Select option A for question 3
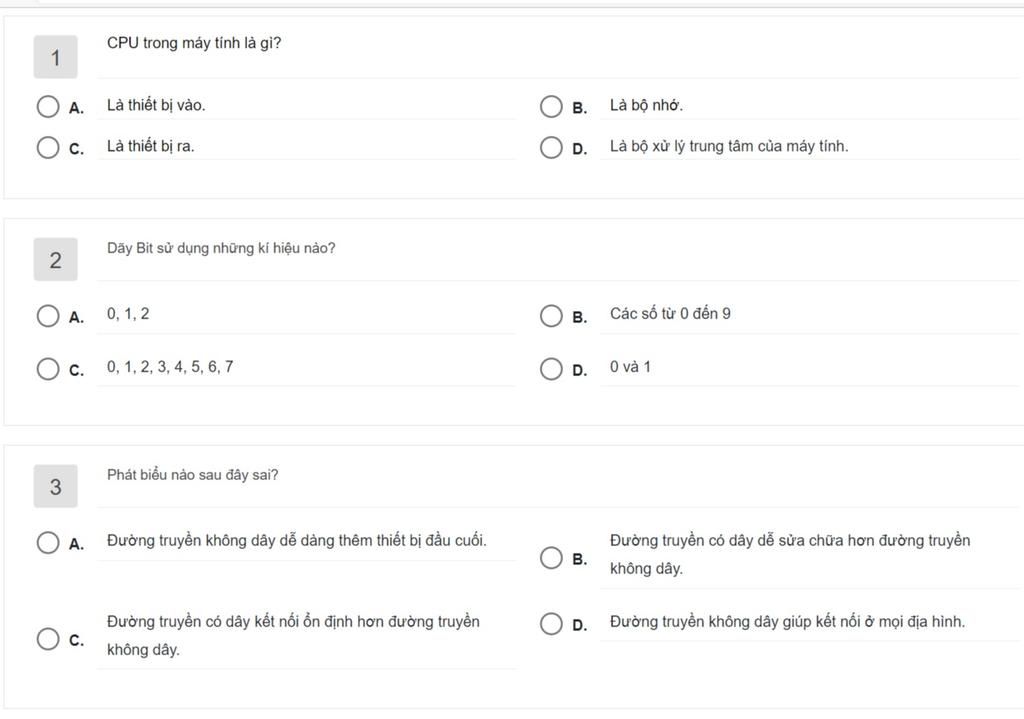1024x719 pixels. 48,543
